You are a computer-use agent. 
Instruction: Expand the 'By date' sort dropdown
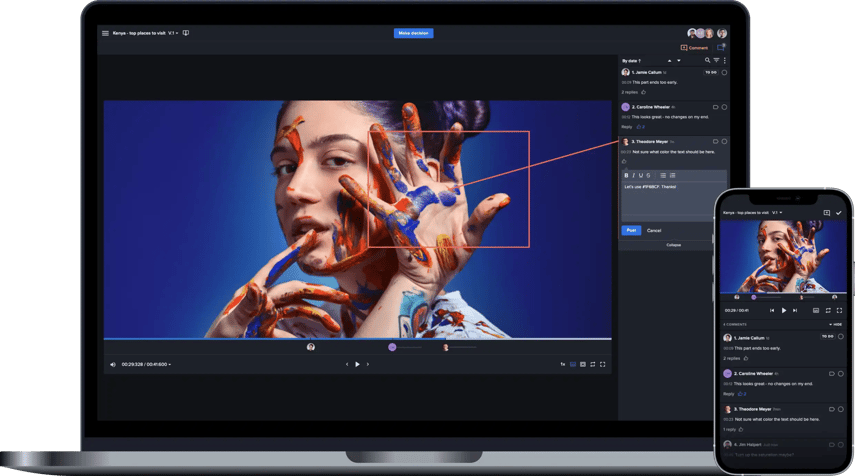(x=631, y=60)
